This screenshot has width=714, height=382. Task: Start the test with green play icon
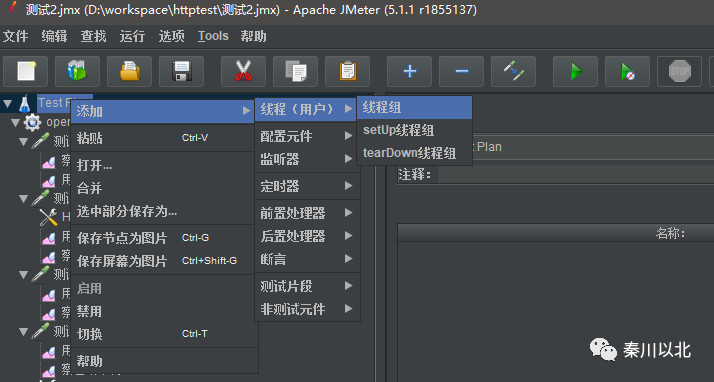(x=576, y=71)
